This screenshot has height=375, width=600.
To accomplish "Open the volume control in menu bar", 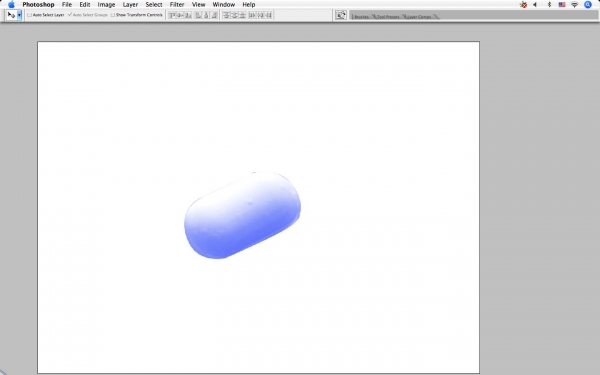I will point(535,5).
